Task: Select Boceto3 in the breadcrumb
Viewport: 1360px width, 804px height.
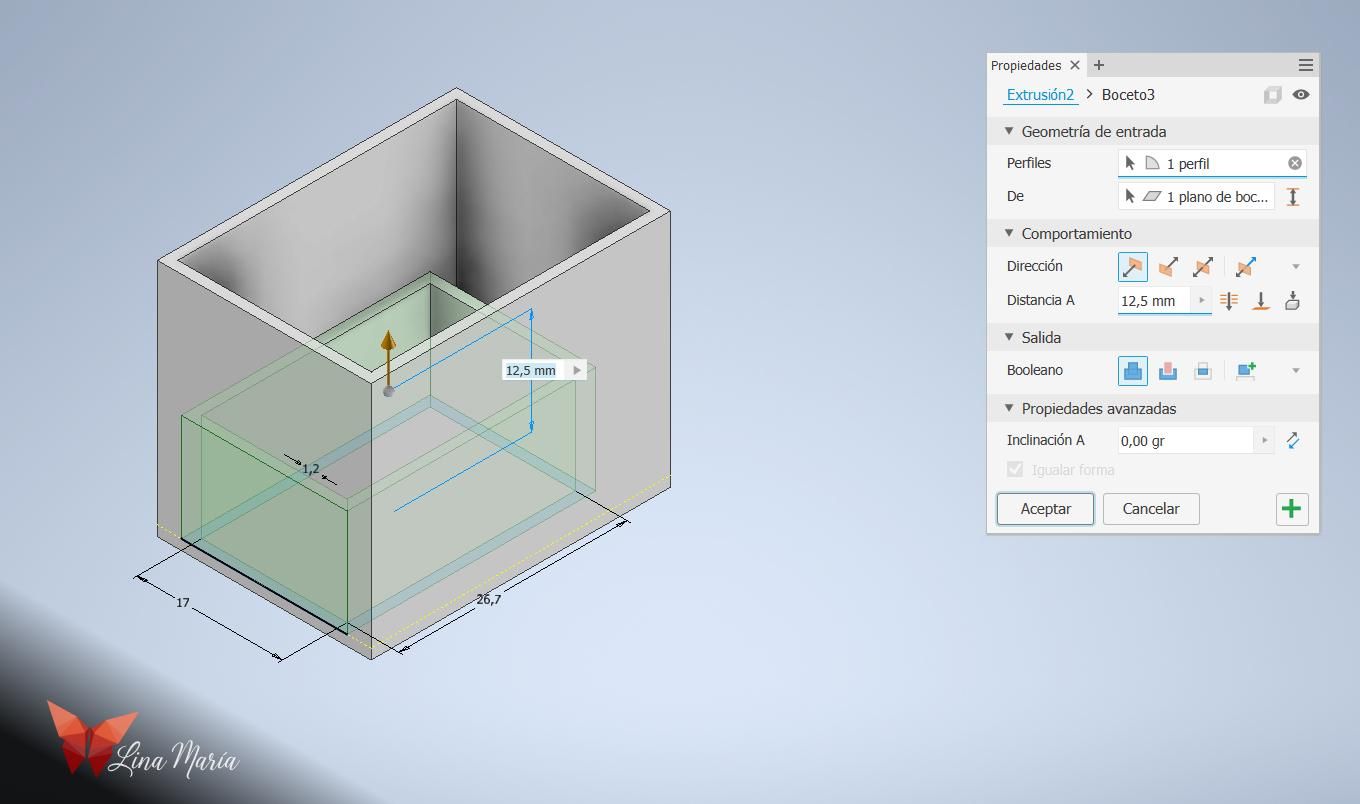Action: [x=1128, y=95]
